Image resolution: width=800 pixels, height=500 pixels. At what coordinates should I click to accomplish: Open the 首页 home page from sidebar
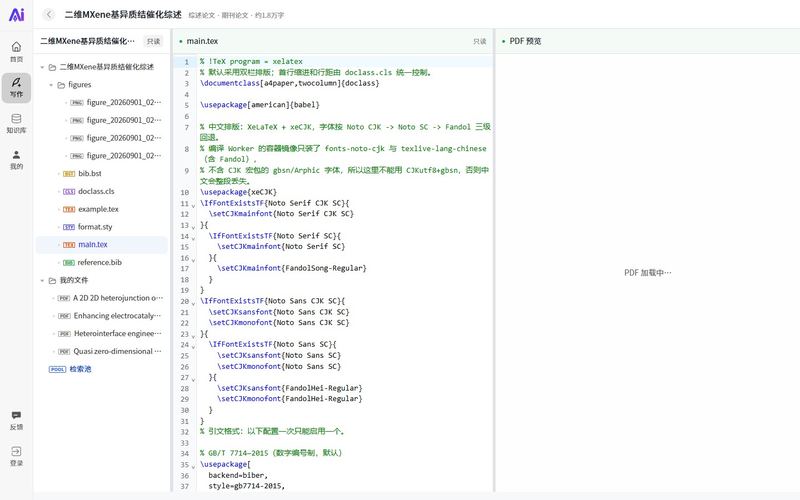(x=16, y=52)
